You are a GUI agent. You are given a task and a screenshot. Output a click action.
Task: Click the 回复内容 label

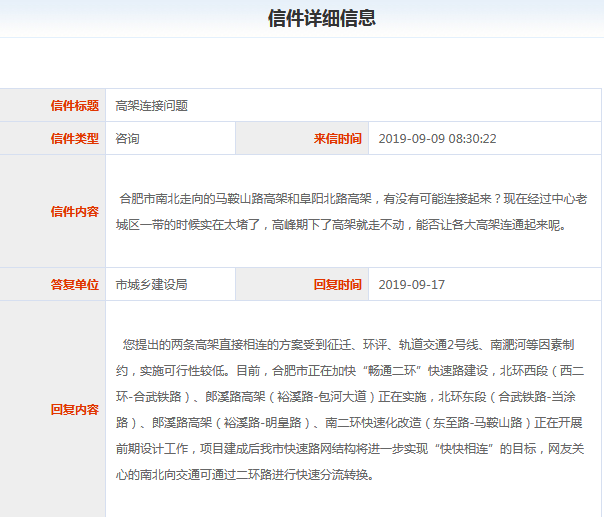pos(75,409)
